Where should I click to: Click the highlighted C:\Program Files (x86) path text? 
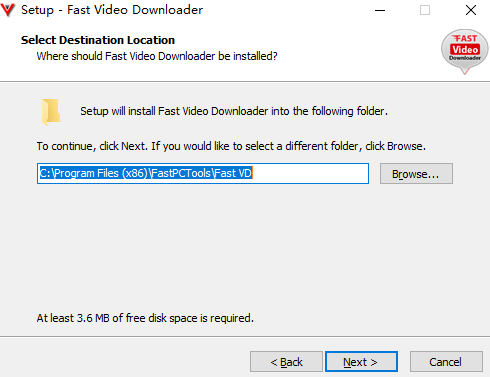(x=93, y=173)
